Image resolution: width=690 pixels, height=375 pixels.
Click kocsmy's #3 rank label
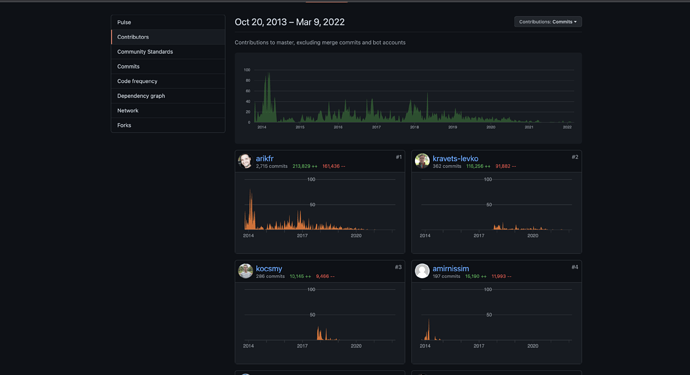point(398,267)
